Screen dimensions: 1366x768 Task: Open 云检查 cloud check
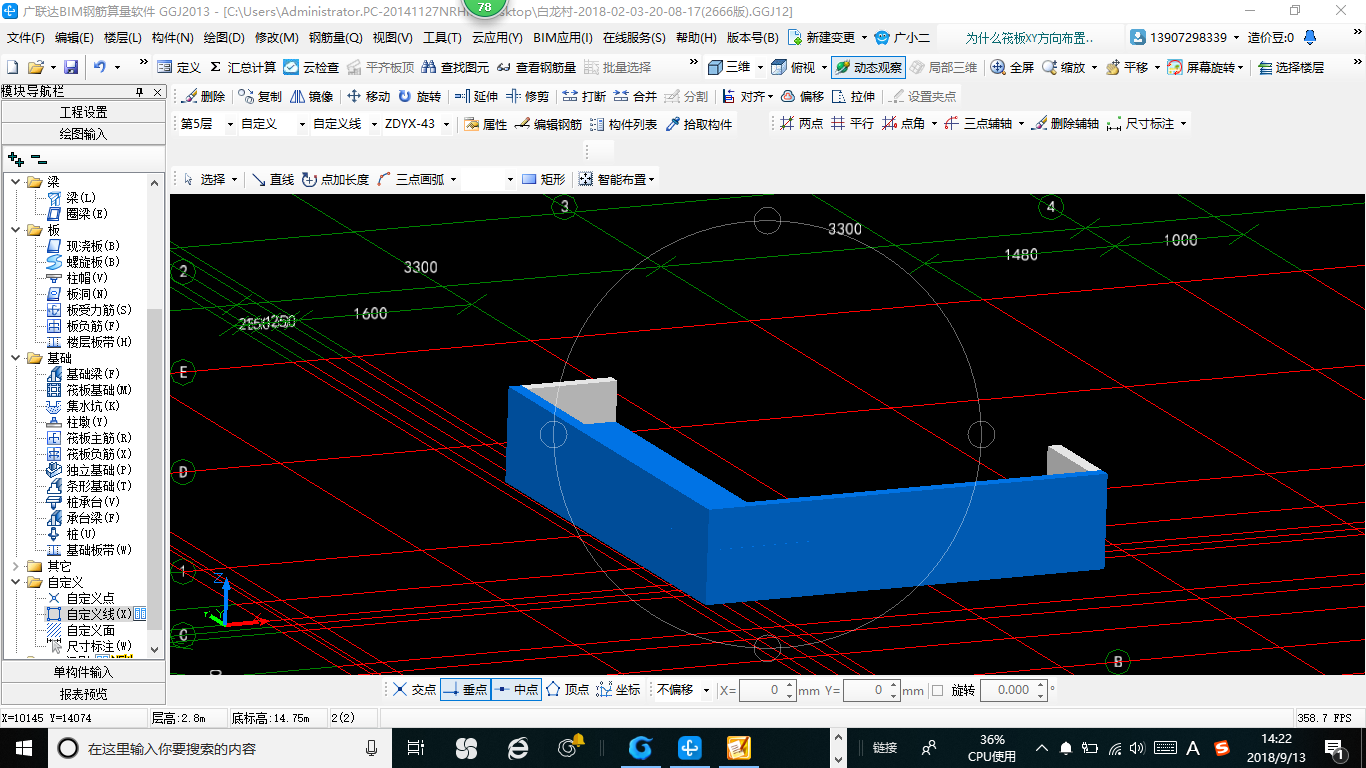pyautogui.click(x=311, y=67)
